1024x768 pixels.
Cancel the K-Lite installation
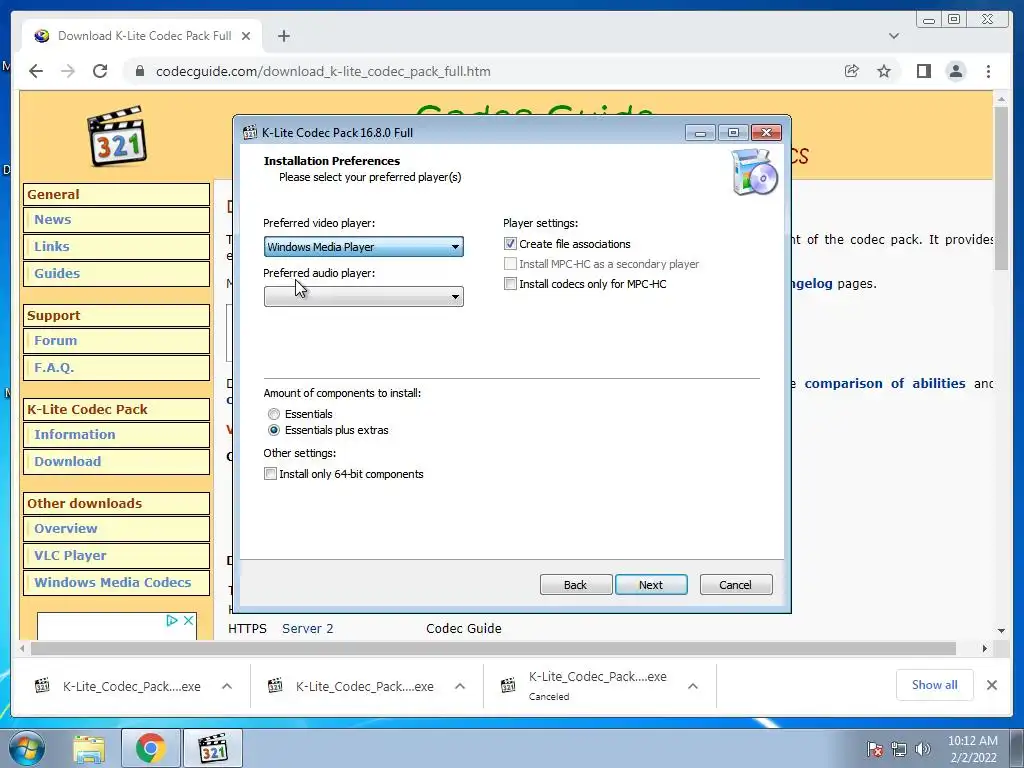735,584
